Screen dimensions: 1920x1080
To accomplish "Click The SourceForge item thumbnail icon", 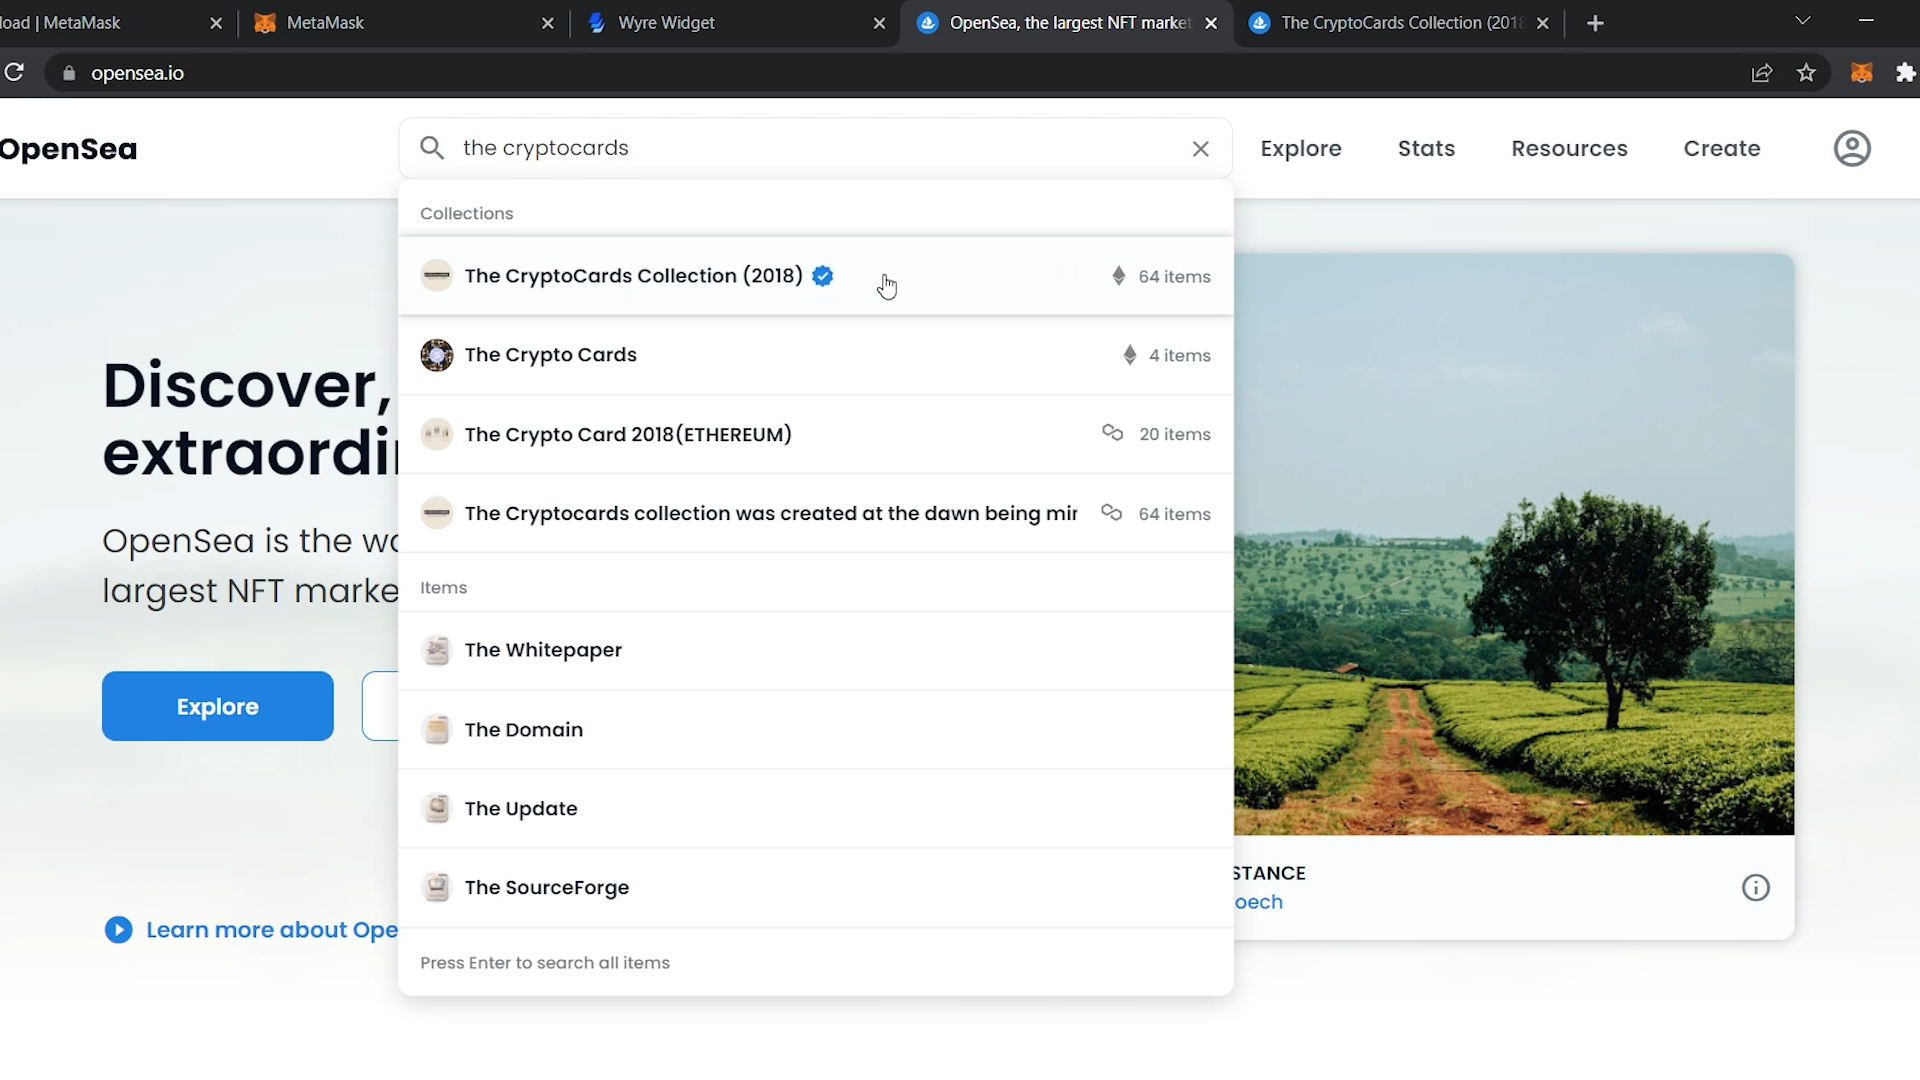I will tap(437, 888).
